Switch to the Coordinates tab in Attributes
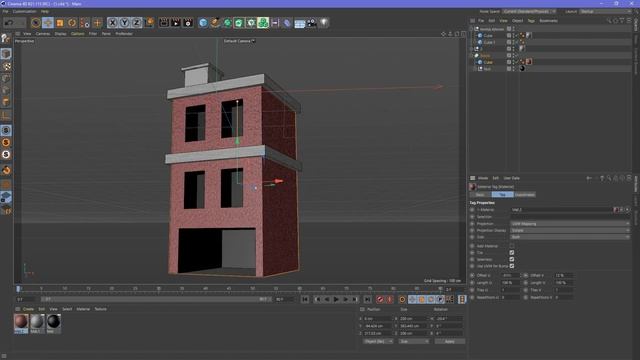640x360 pixels. click(x=524, y=195)
